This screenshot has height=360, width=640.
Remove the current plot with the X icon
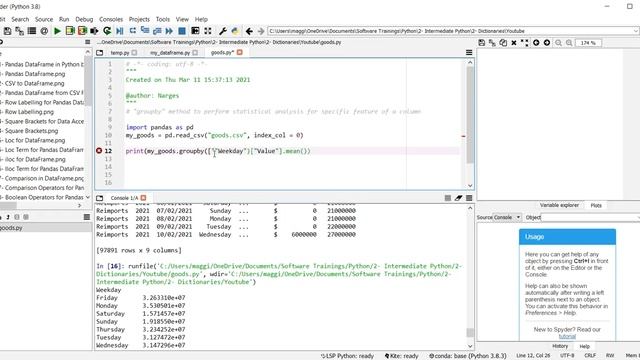514,43
